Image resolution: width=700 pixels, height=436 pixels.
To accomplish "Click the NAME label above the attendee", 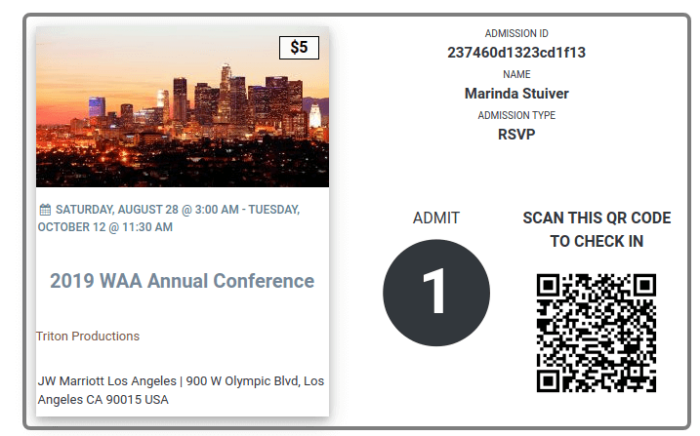I will 517,74.
